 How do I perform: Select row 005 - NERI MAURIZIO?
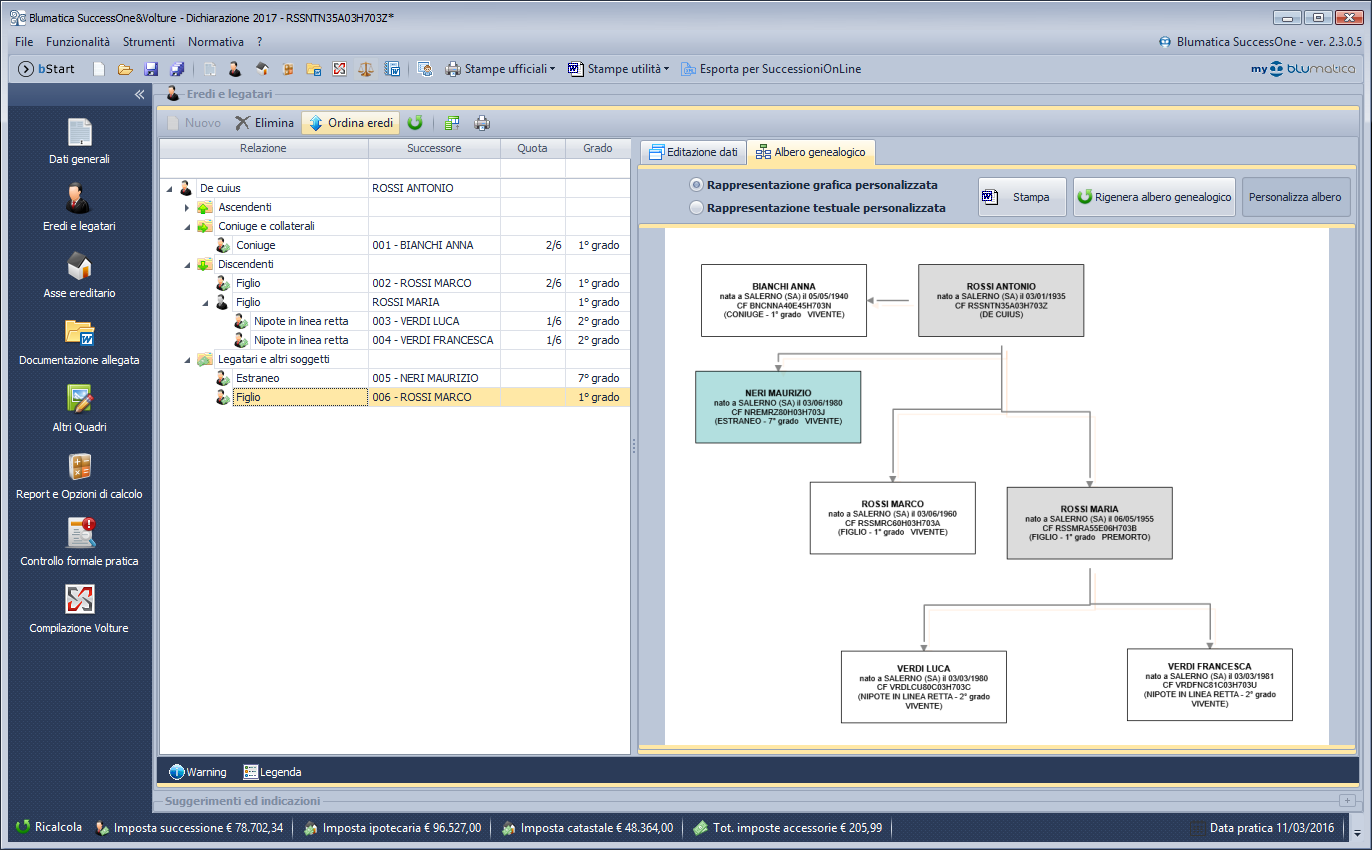pos(395,378)
